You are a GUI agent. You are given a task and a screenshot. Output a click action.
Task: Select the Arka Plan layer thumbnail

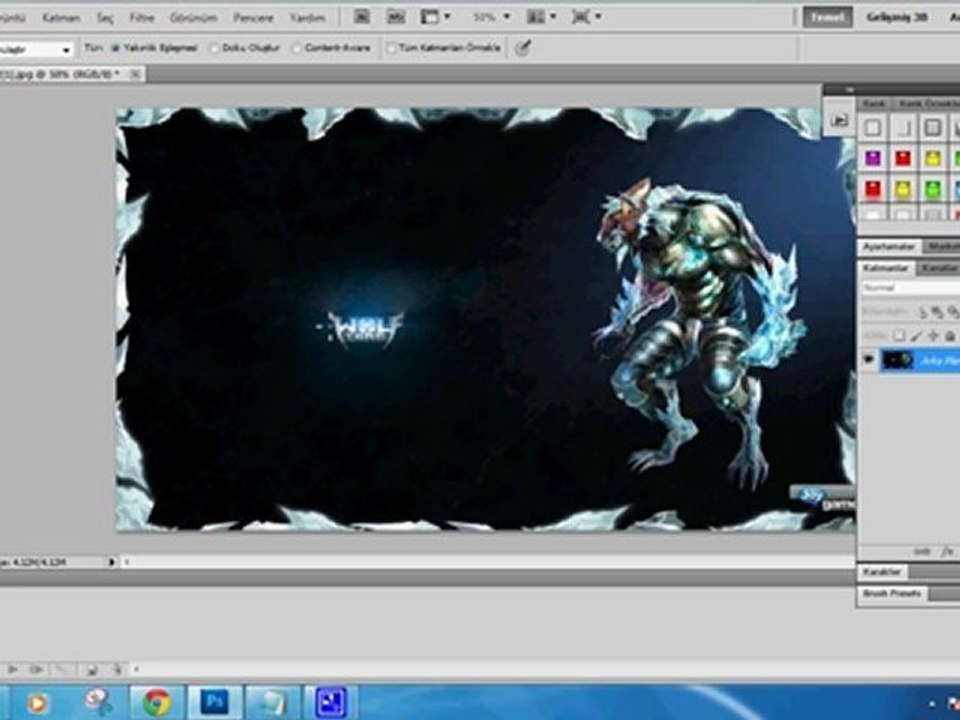coord(898,360)
